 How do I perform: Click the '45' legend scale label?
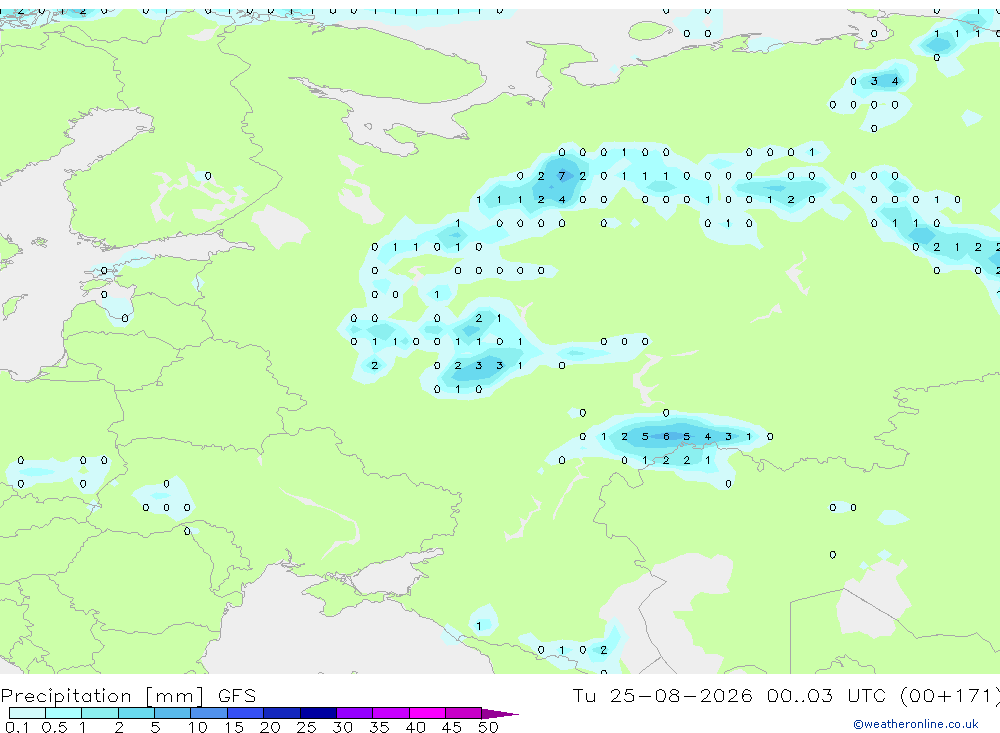click(452, 727)
